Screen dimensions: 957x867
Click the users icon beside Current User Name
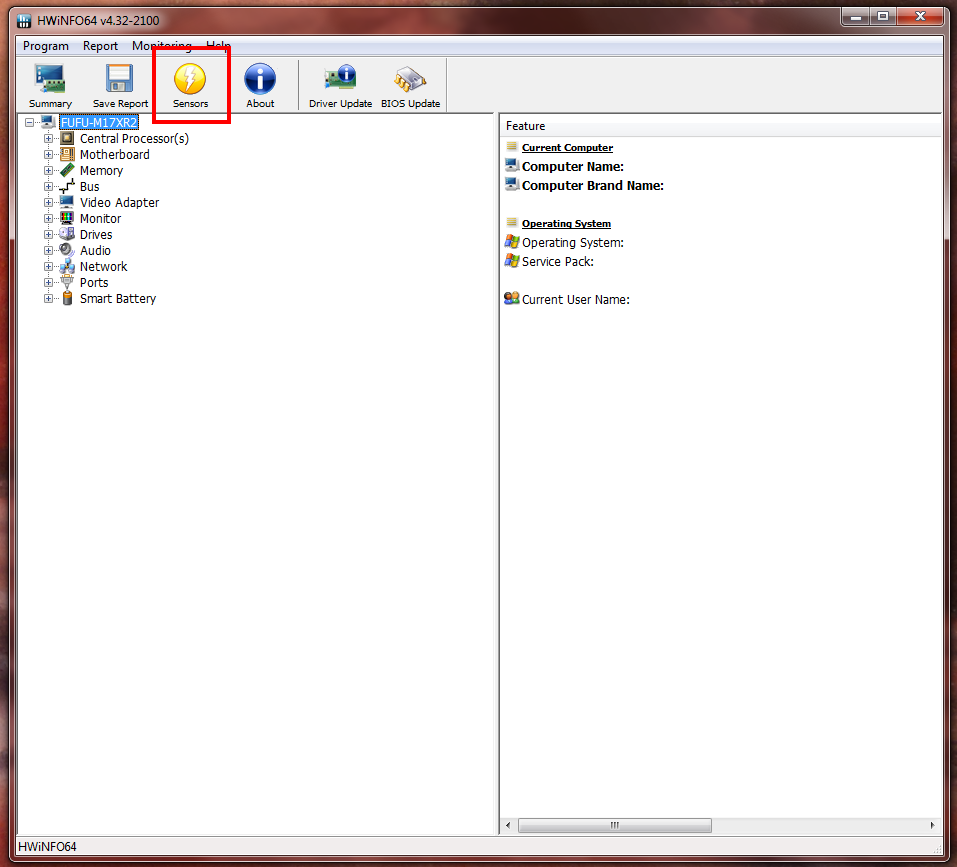511,298
